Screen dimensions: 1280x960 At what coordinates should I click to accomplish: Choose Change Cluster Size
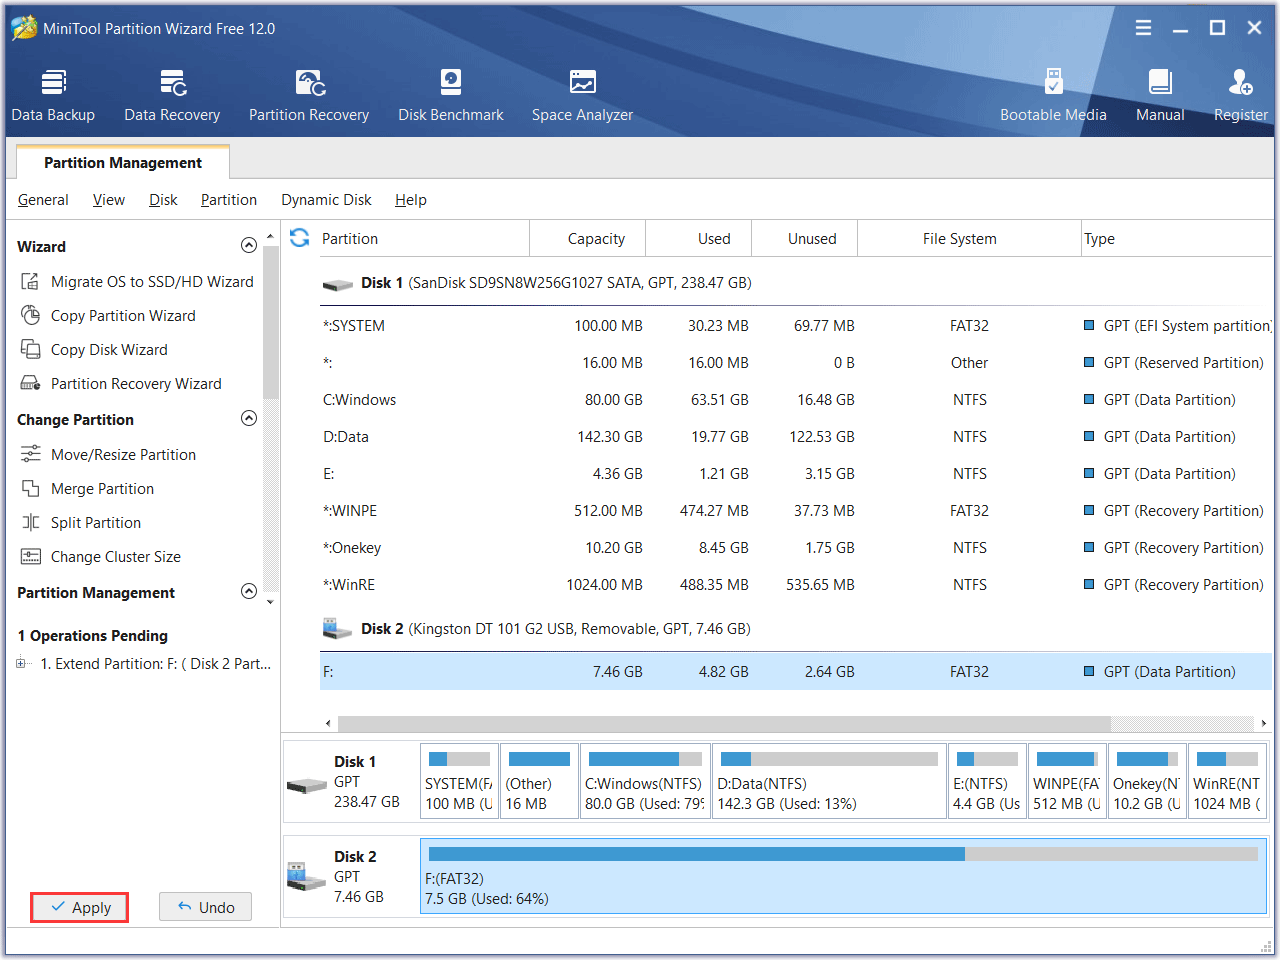(100, 557)
